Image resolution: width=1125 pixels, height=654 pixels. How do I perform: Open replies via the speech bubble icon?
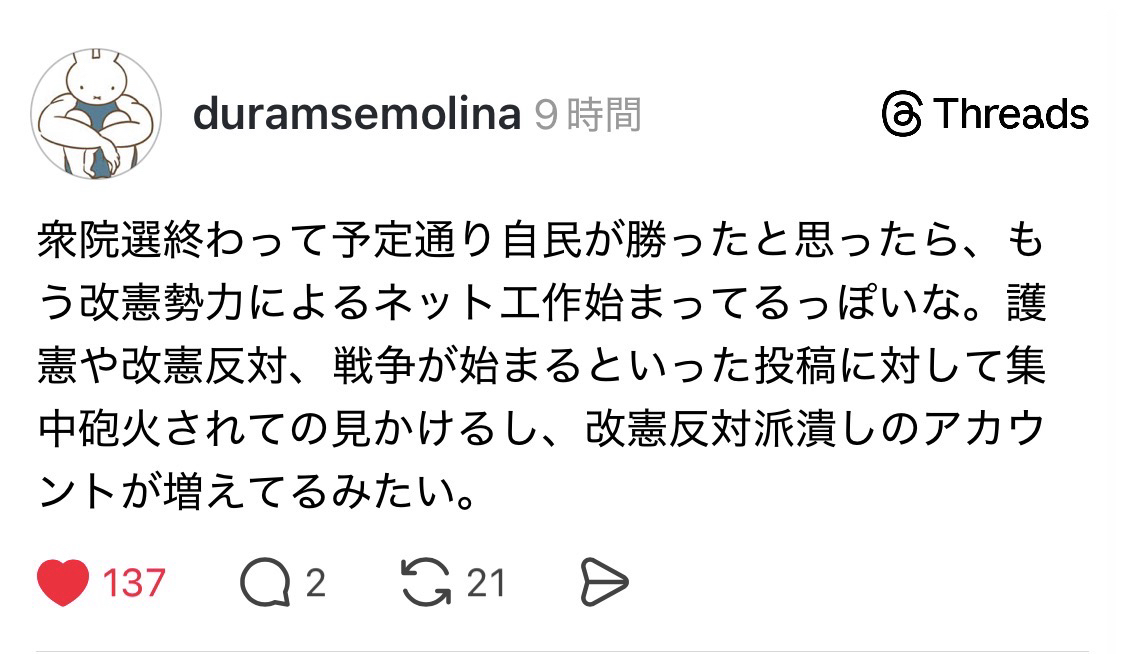[265, 583]
